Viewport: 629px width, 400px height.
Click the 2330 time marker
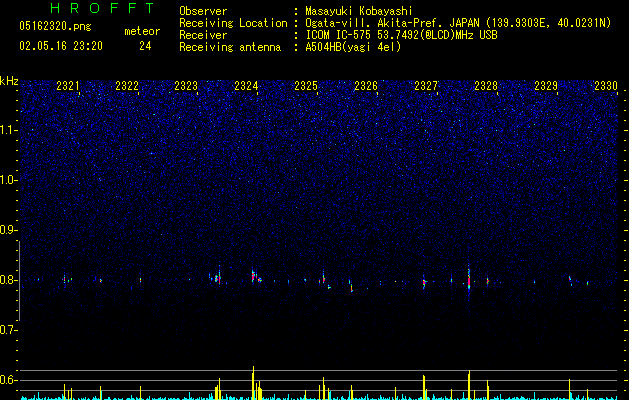point(606,86)
